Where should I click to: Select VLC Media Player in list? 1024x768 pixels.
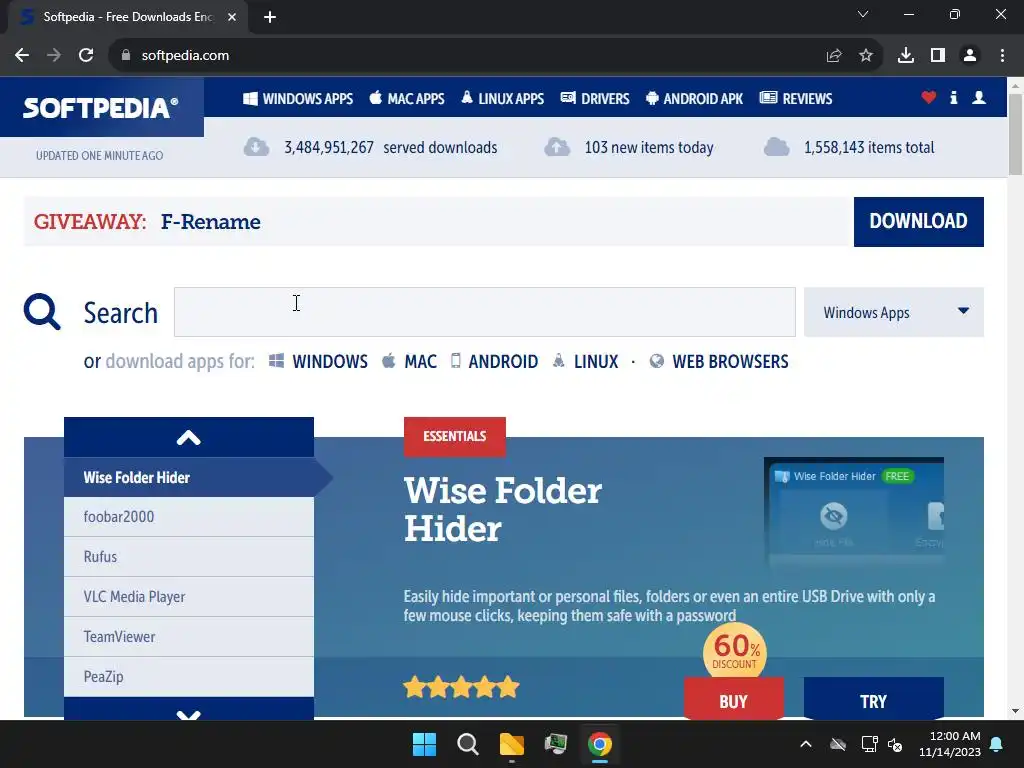click(x=189, y=597)
